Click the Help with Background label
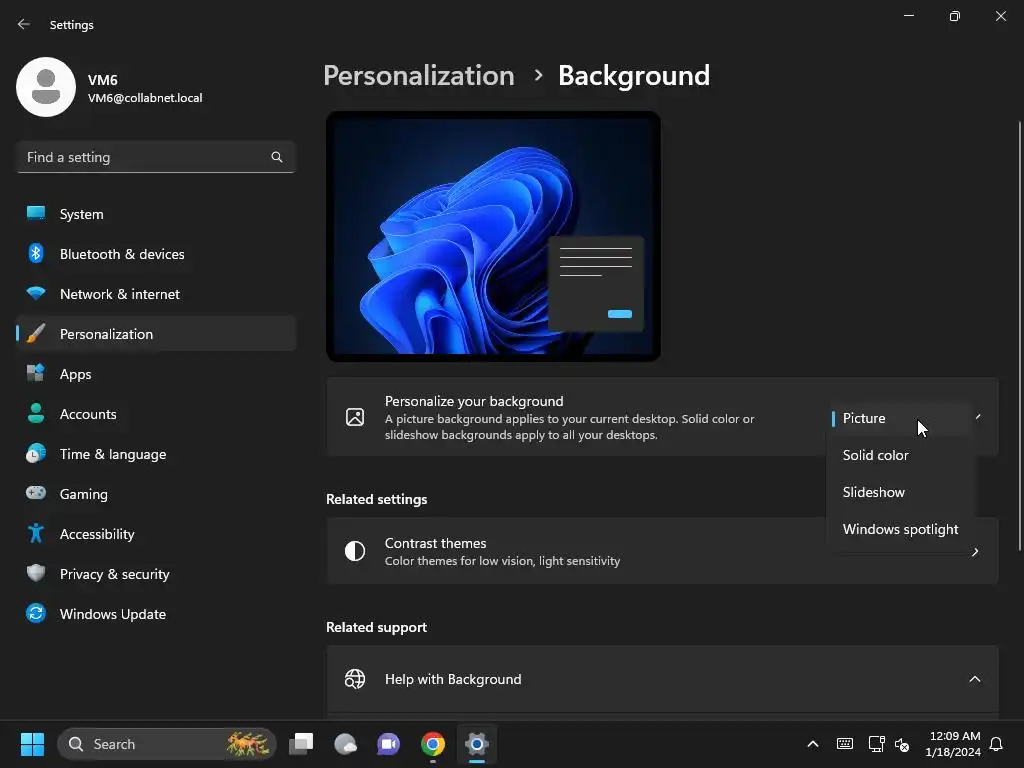 point(453,679)
